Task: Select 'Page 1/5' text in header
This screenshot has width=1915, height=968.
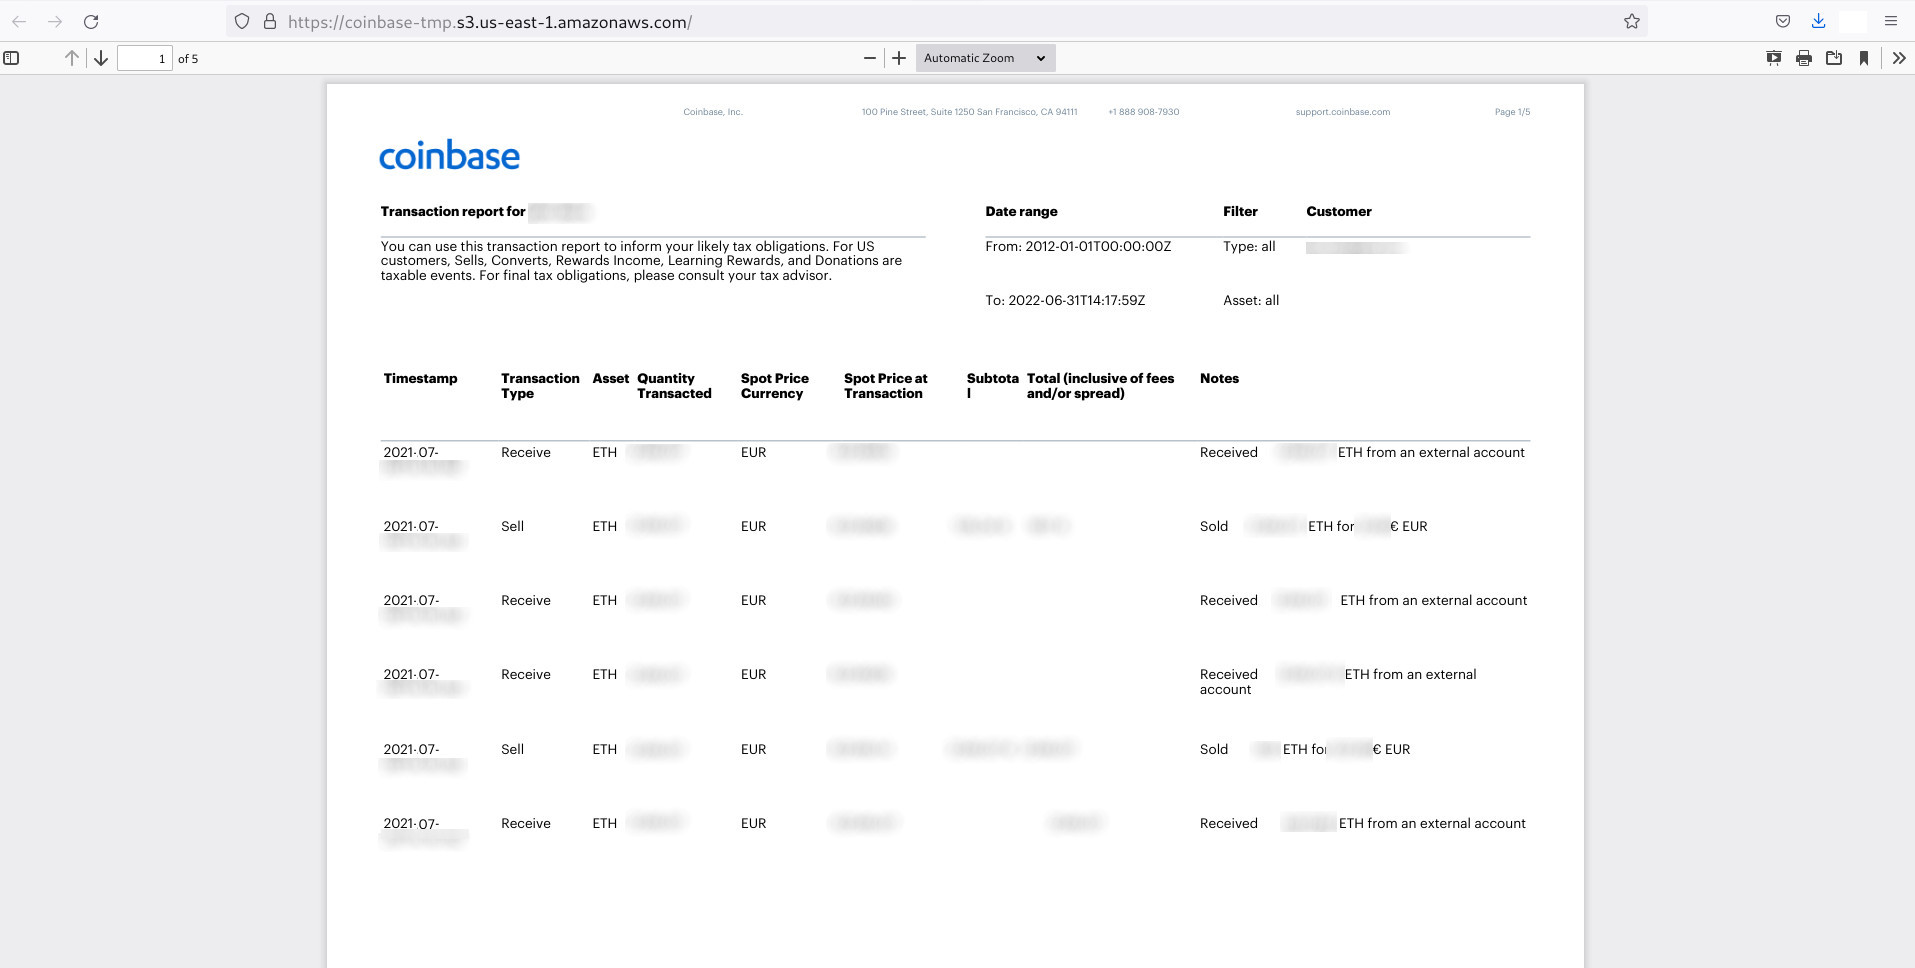Action: pyautogui.click(x=1512, y=112)
